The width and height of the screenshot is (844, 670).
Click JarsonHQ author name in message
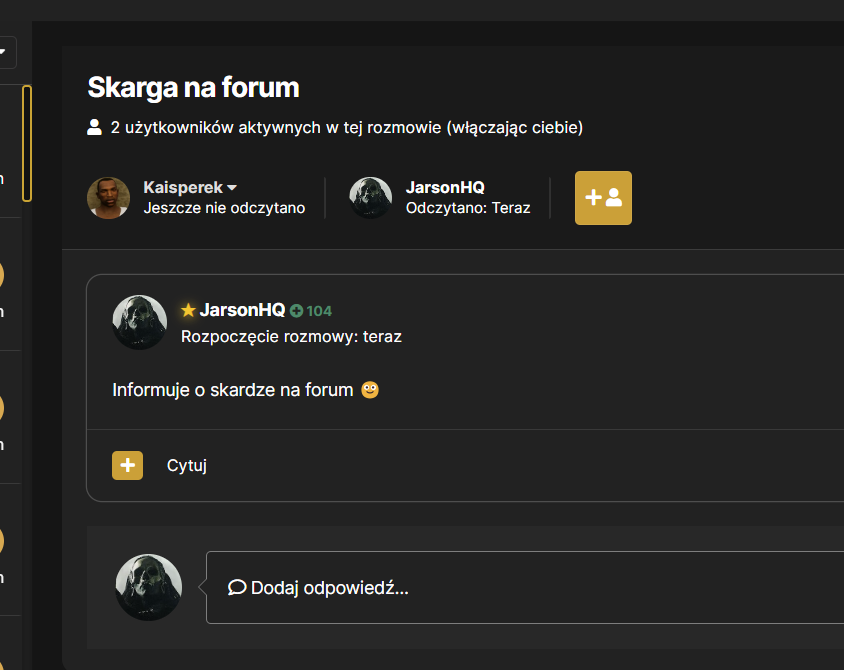[242, 310]
